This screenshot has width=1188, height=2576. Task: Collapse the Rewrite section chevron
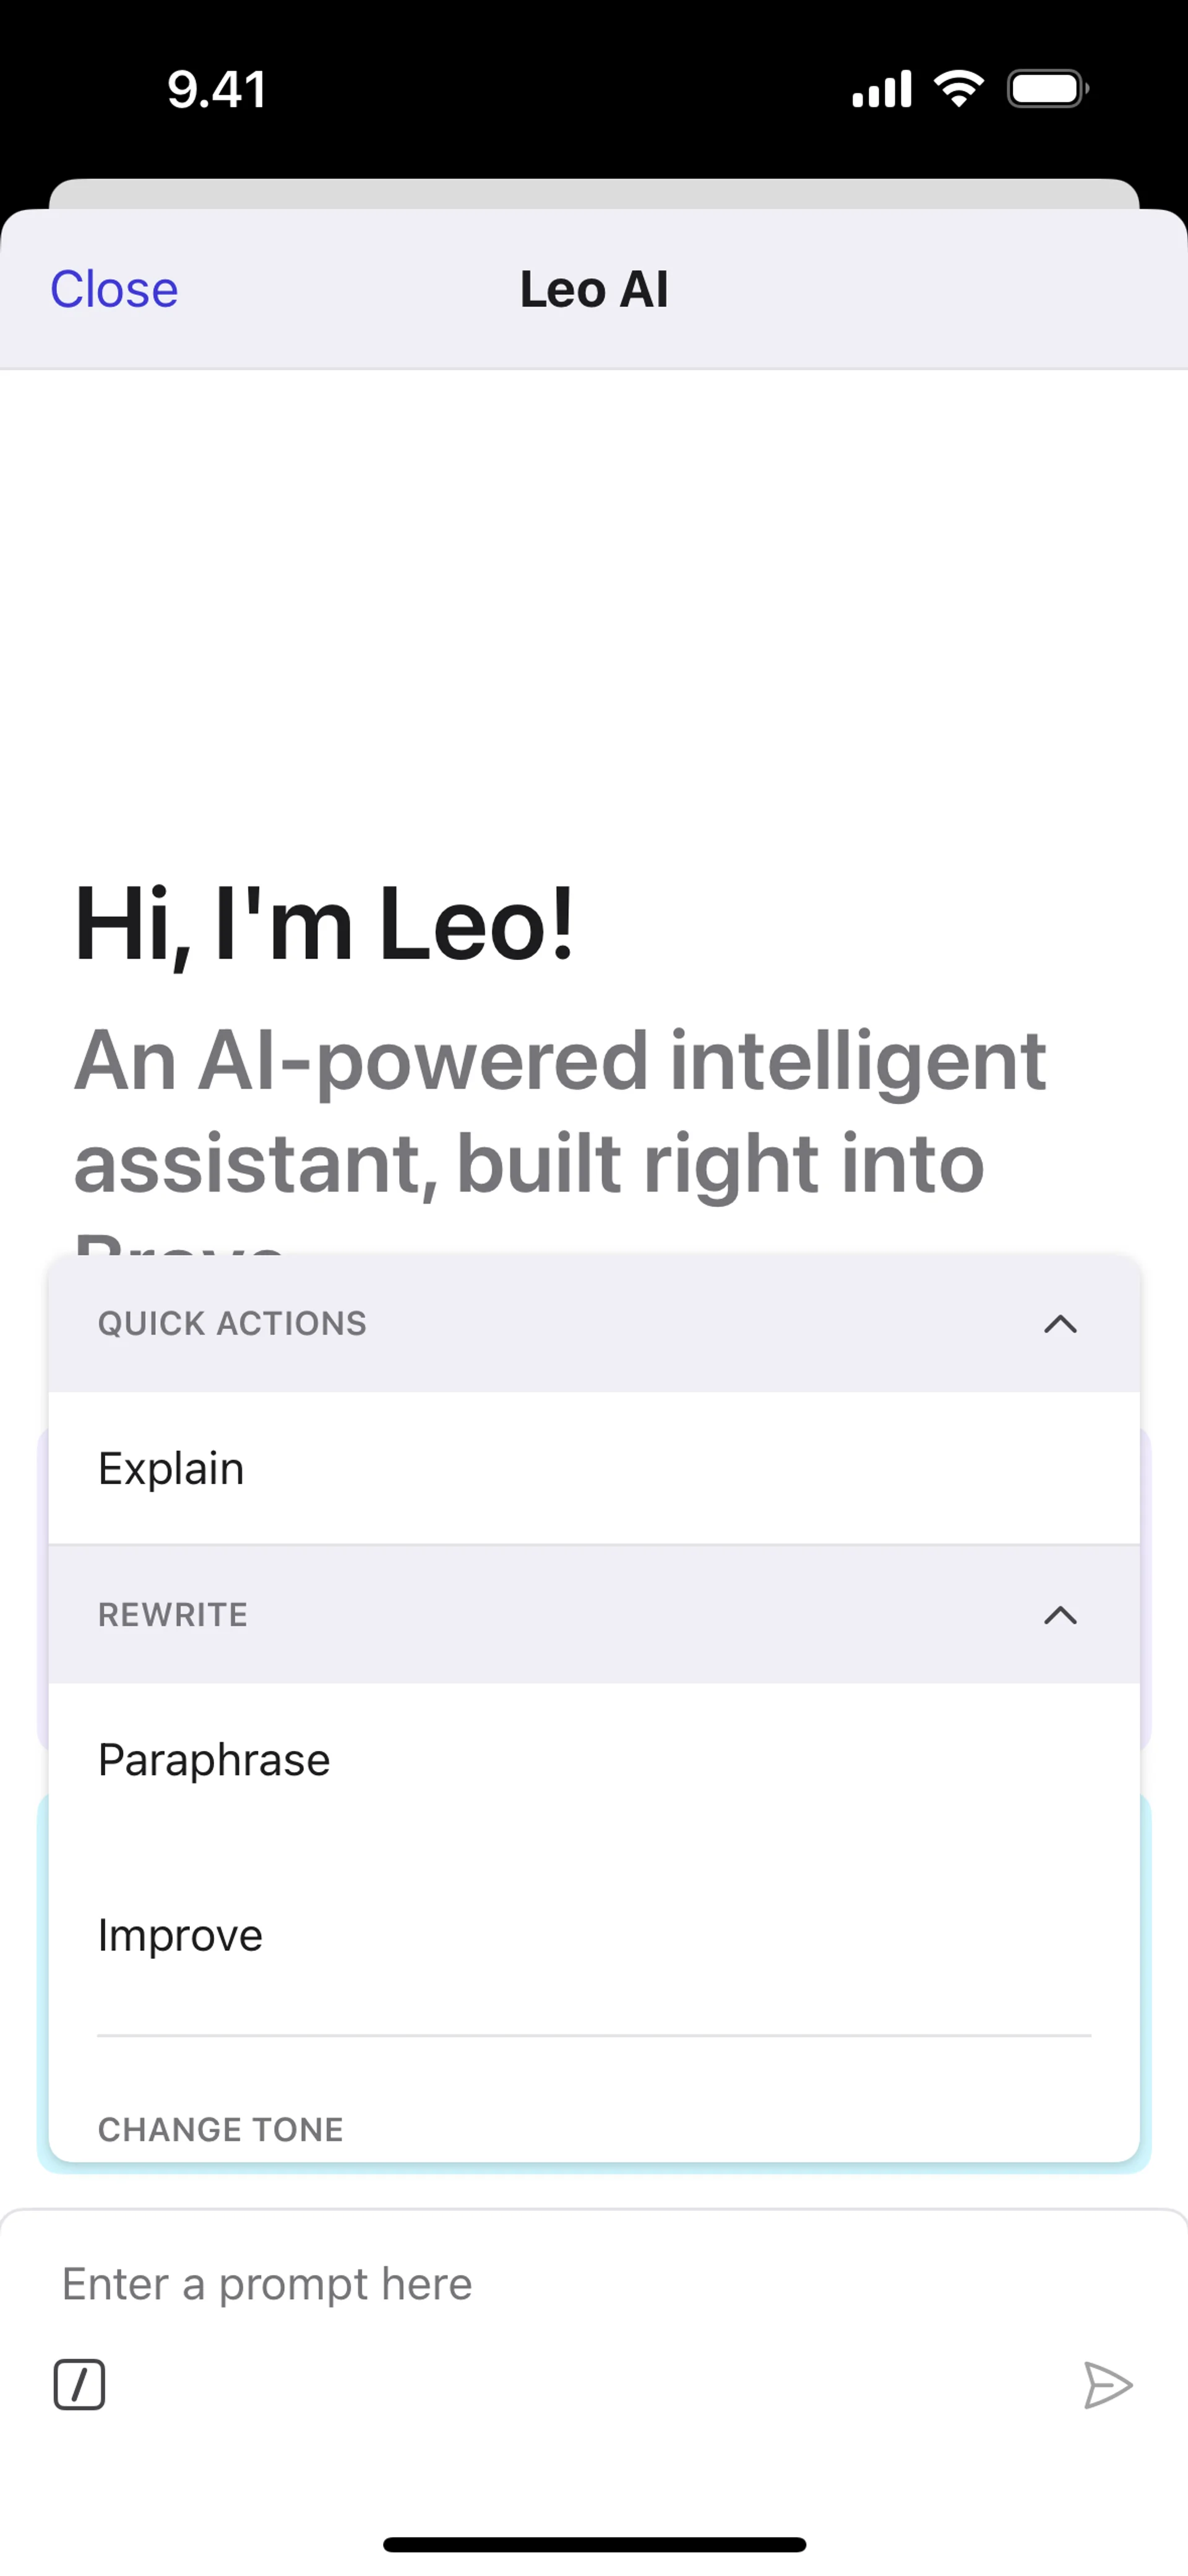point(1060,1615)
